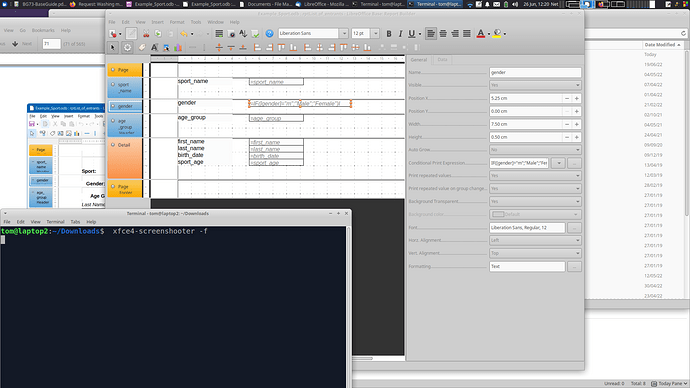Activate the Select arrow tool

(113, 48)
